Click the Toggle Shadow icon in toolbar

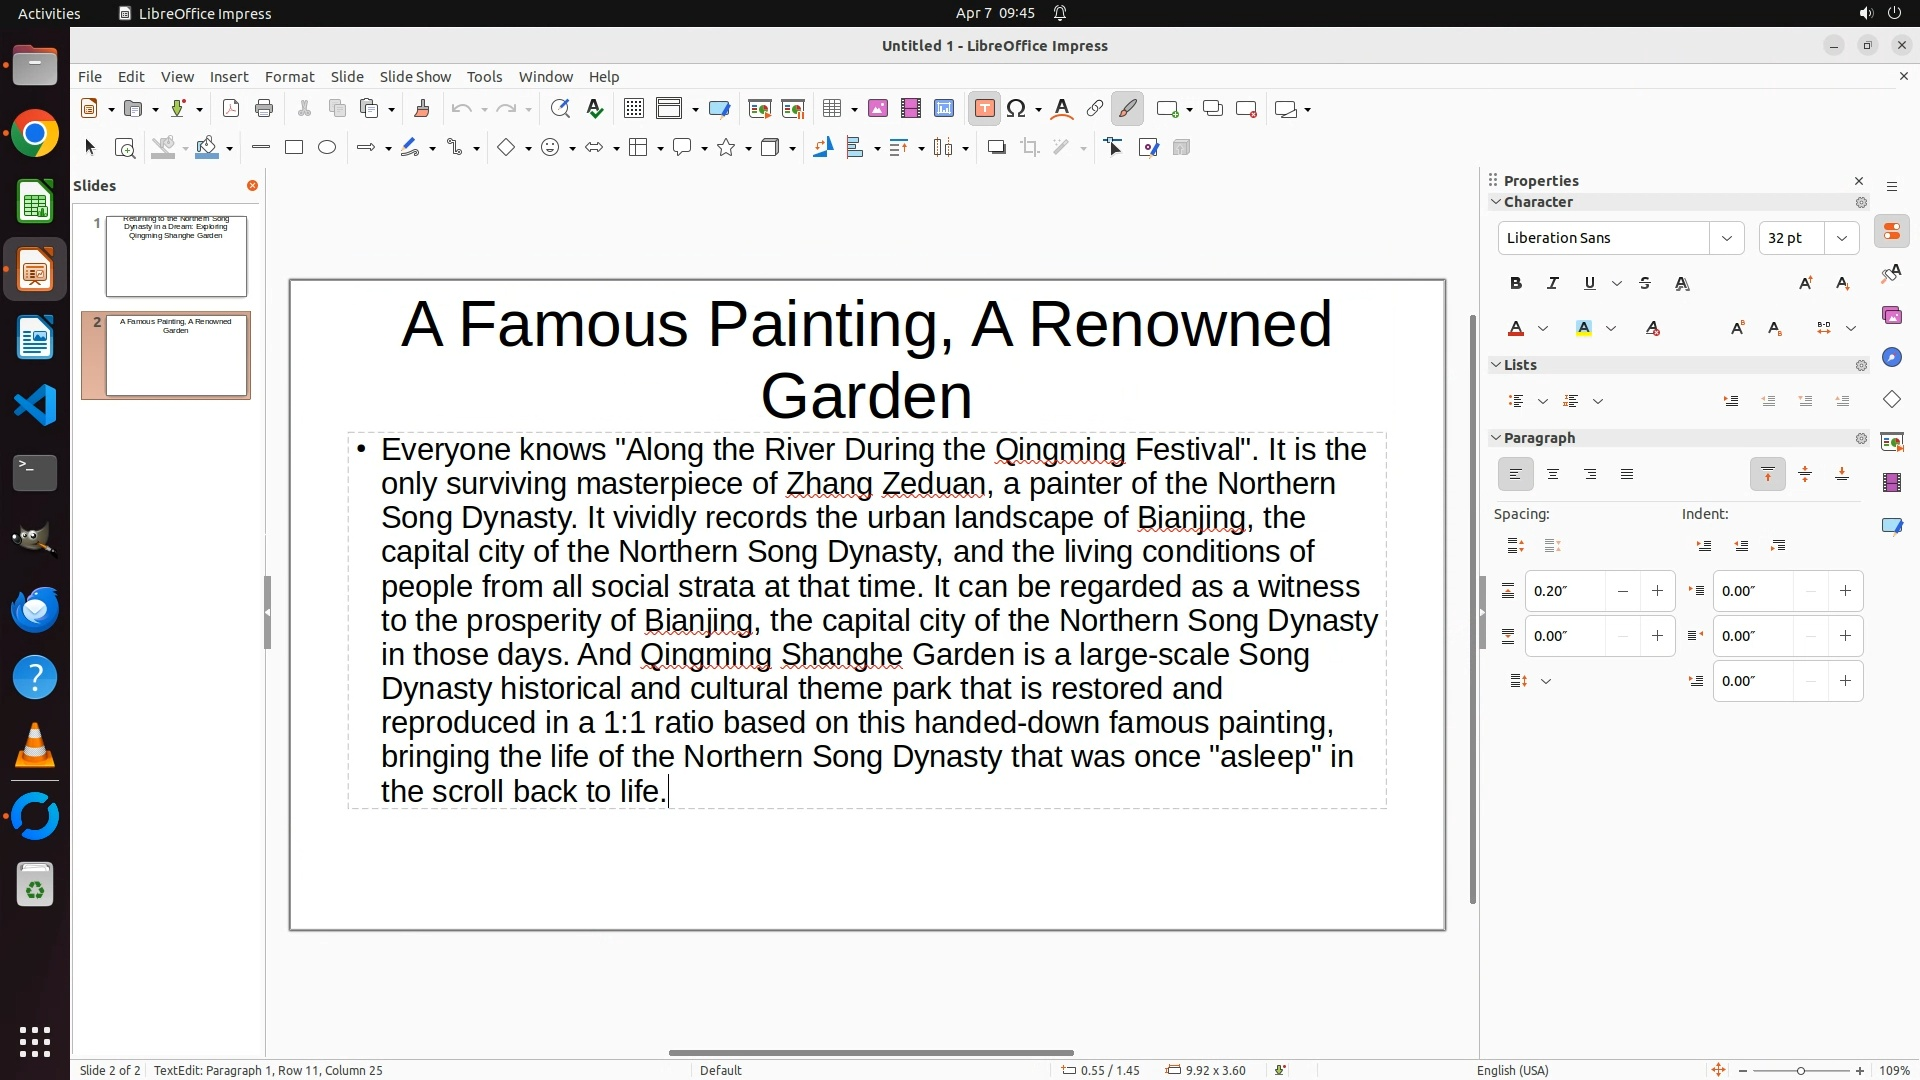(996, 148)
